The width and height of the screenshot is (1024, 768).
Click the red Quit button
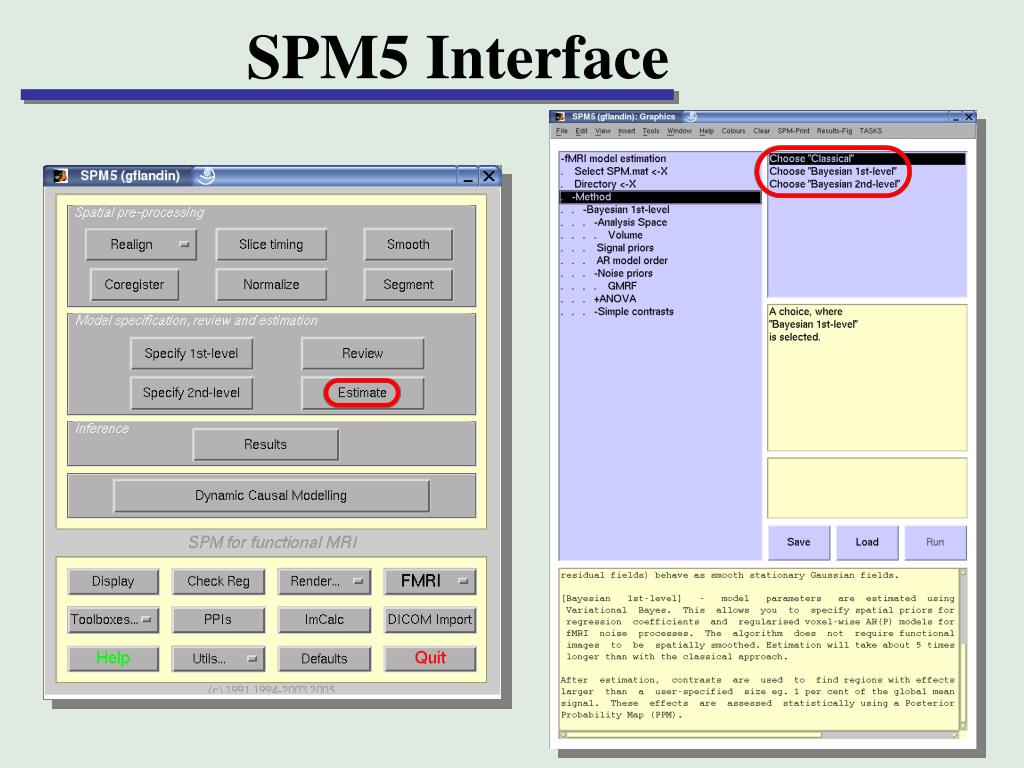(430, 658)
